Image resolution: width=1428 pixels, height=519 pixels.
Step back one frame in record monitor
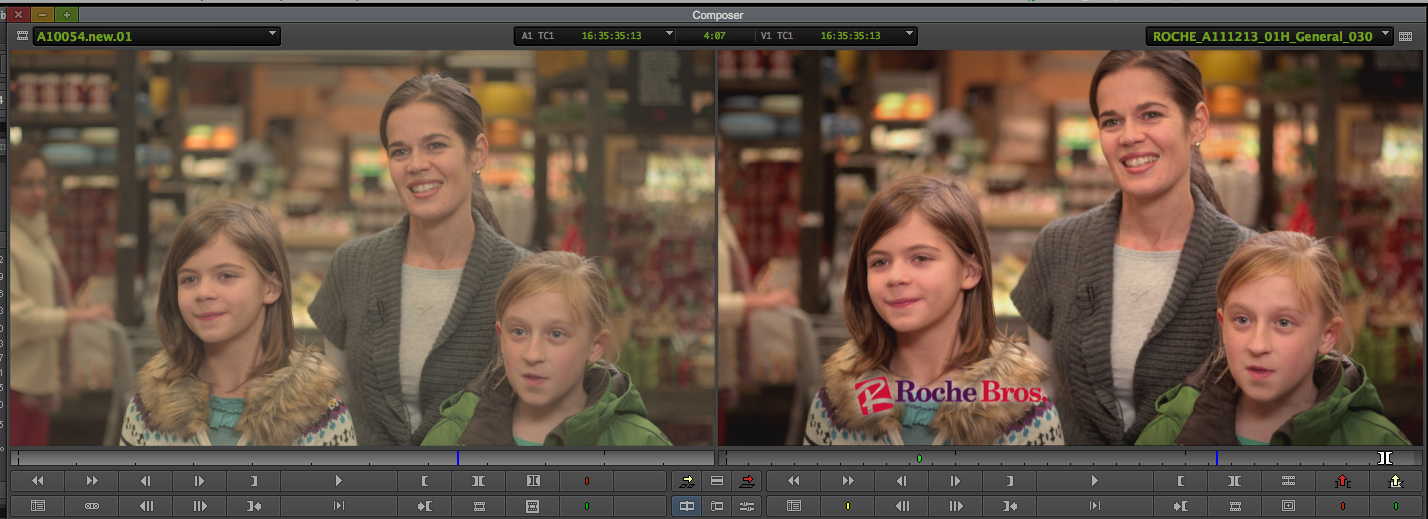click(x=901, y=481)
